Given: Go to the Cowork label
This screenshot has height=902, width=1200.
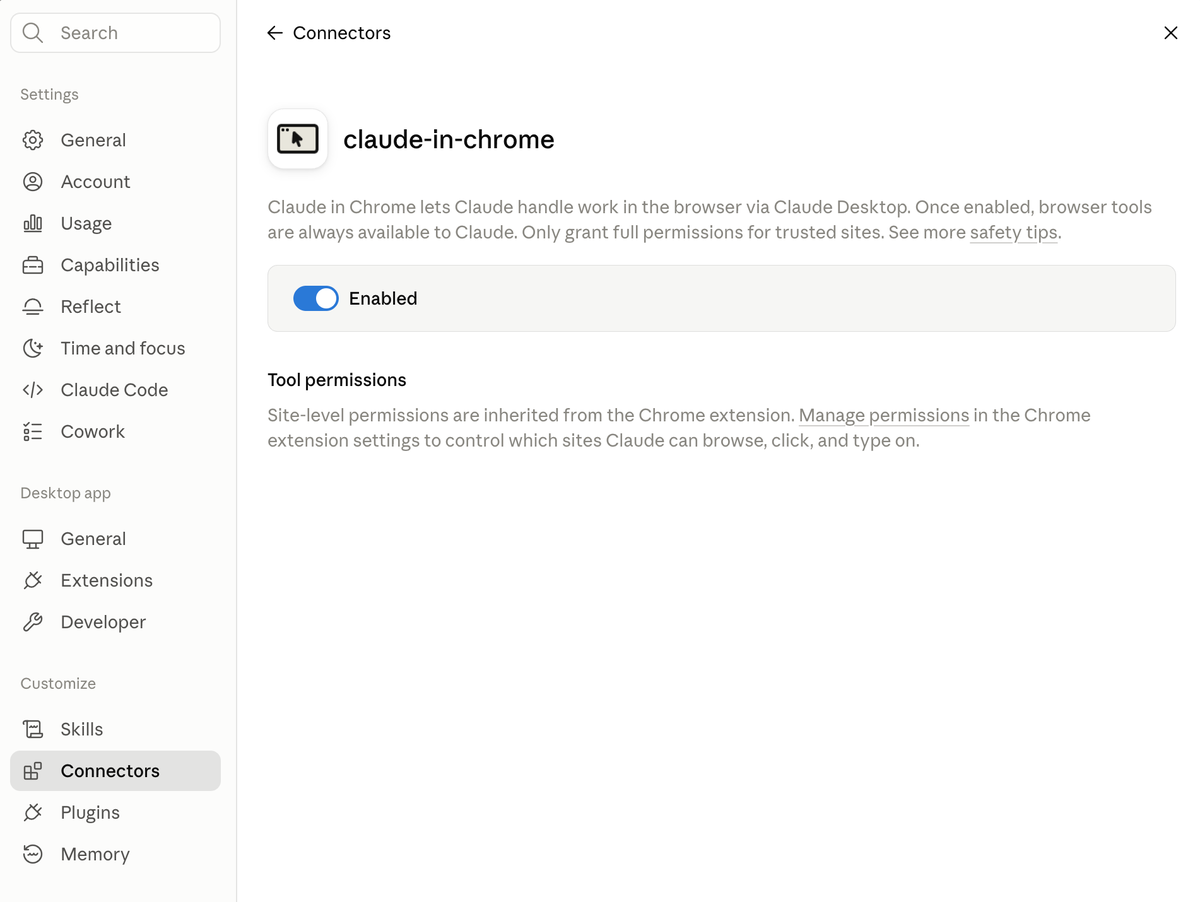Looking at the screenshot, I should click(x=92, y=432).
